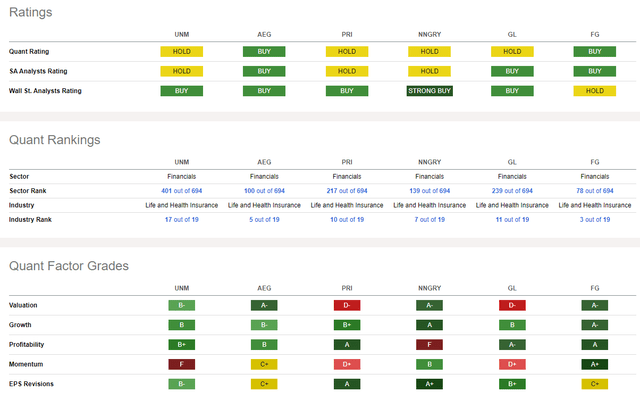Click the Wall St. Analysts Rating label
This screenshot has height=400, width=640.
[45, 91]
